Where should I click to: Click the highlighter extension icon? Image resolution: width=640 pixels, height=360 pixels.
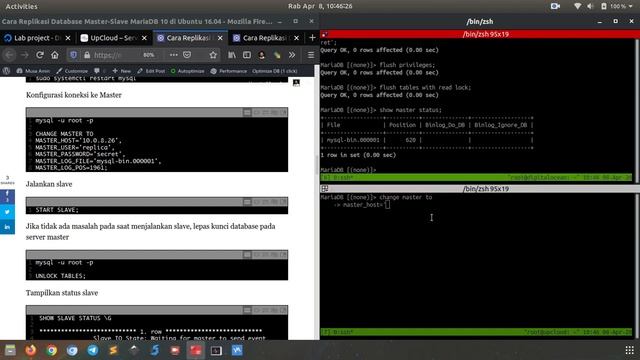pyautogui.click(x=277, y=55)
